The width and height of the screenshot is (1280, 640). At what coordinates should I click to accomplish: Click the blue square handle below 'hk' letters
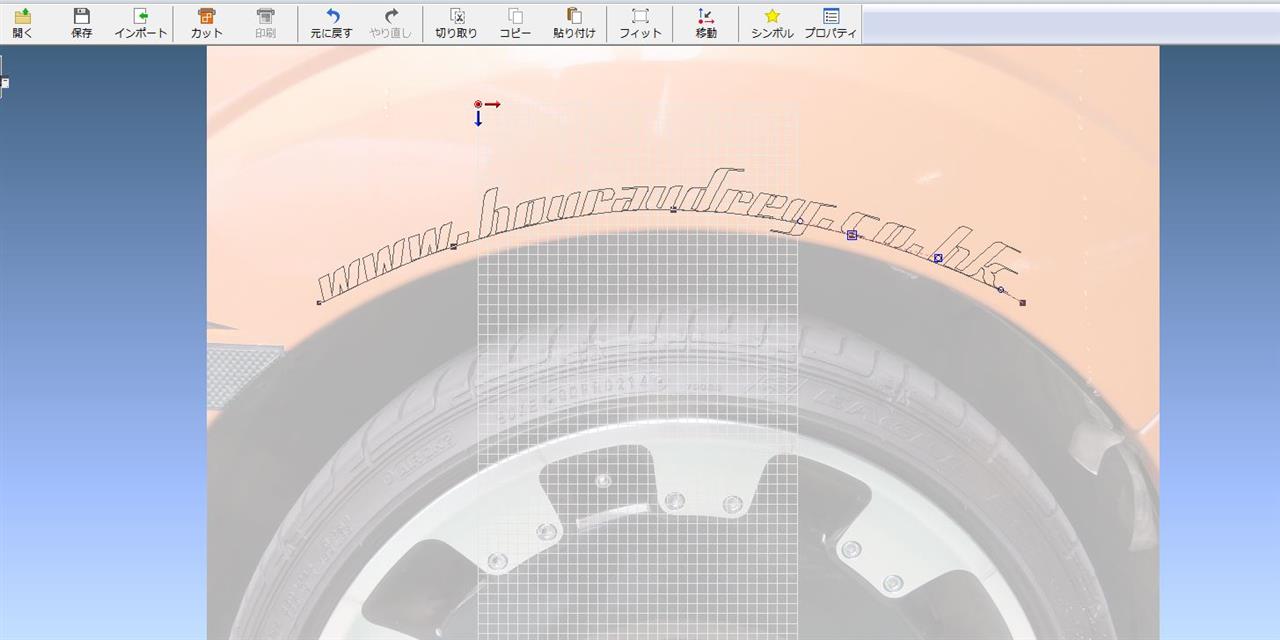[x=938, y=258]
